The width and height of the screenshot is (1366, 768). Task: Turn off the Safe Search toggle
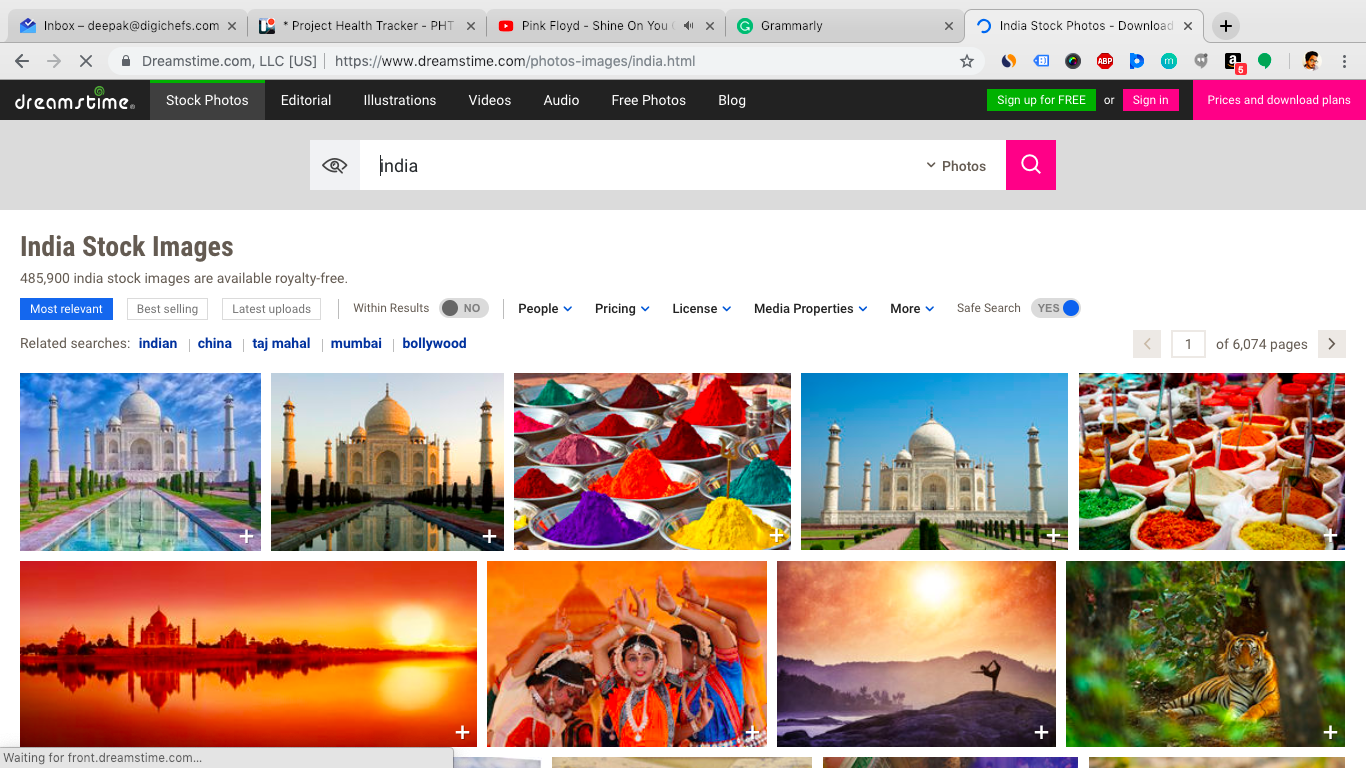tap(1058, 308)
